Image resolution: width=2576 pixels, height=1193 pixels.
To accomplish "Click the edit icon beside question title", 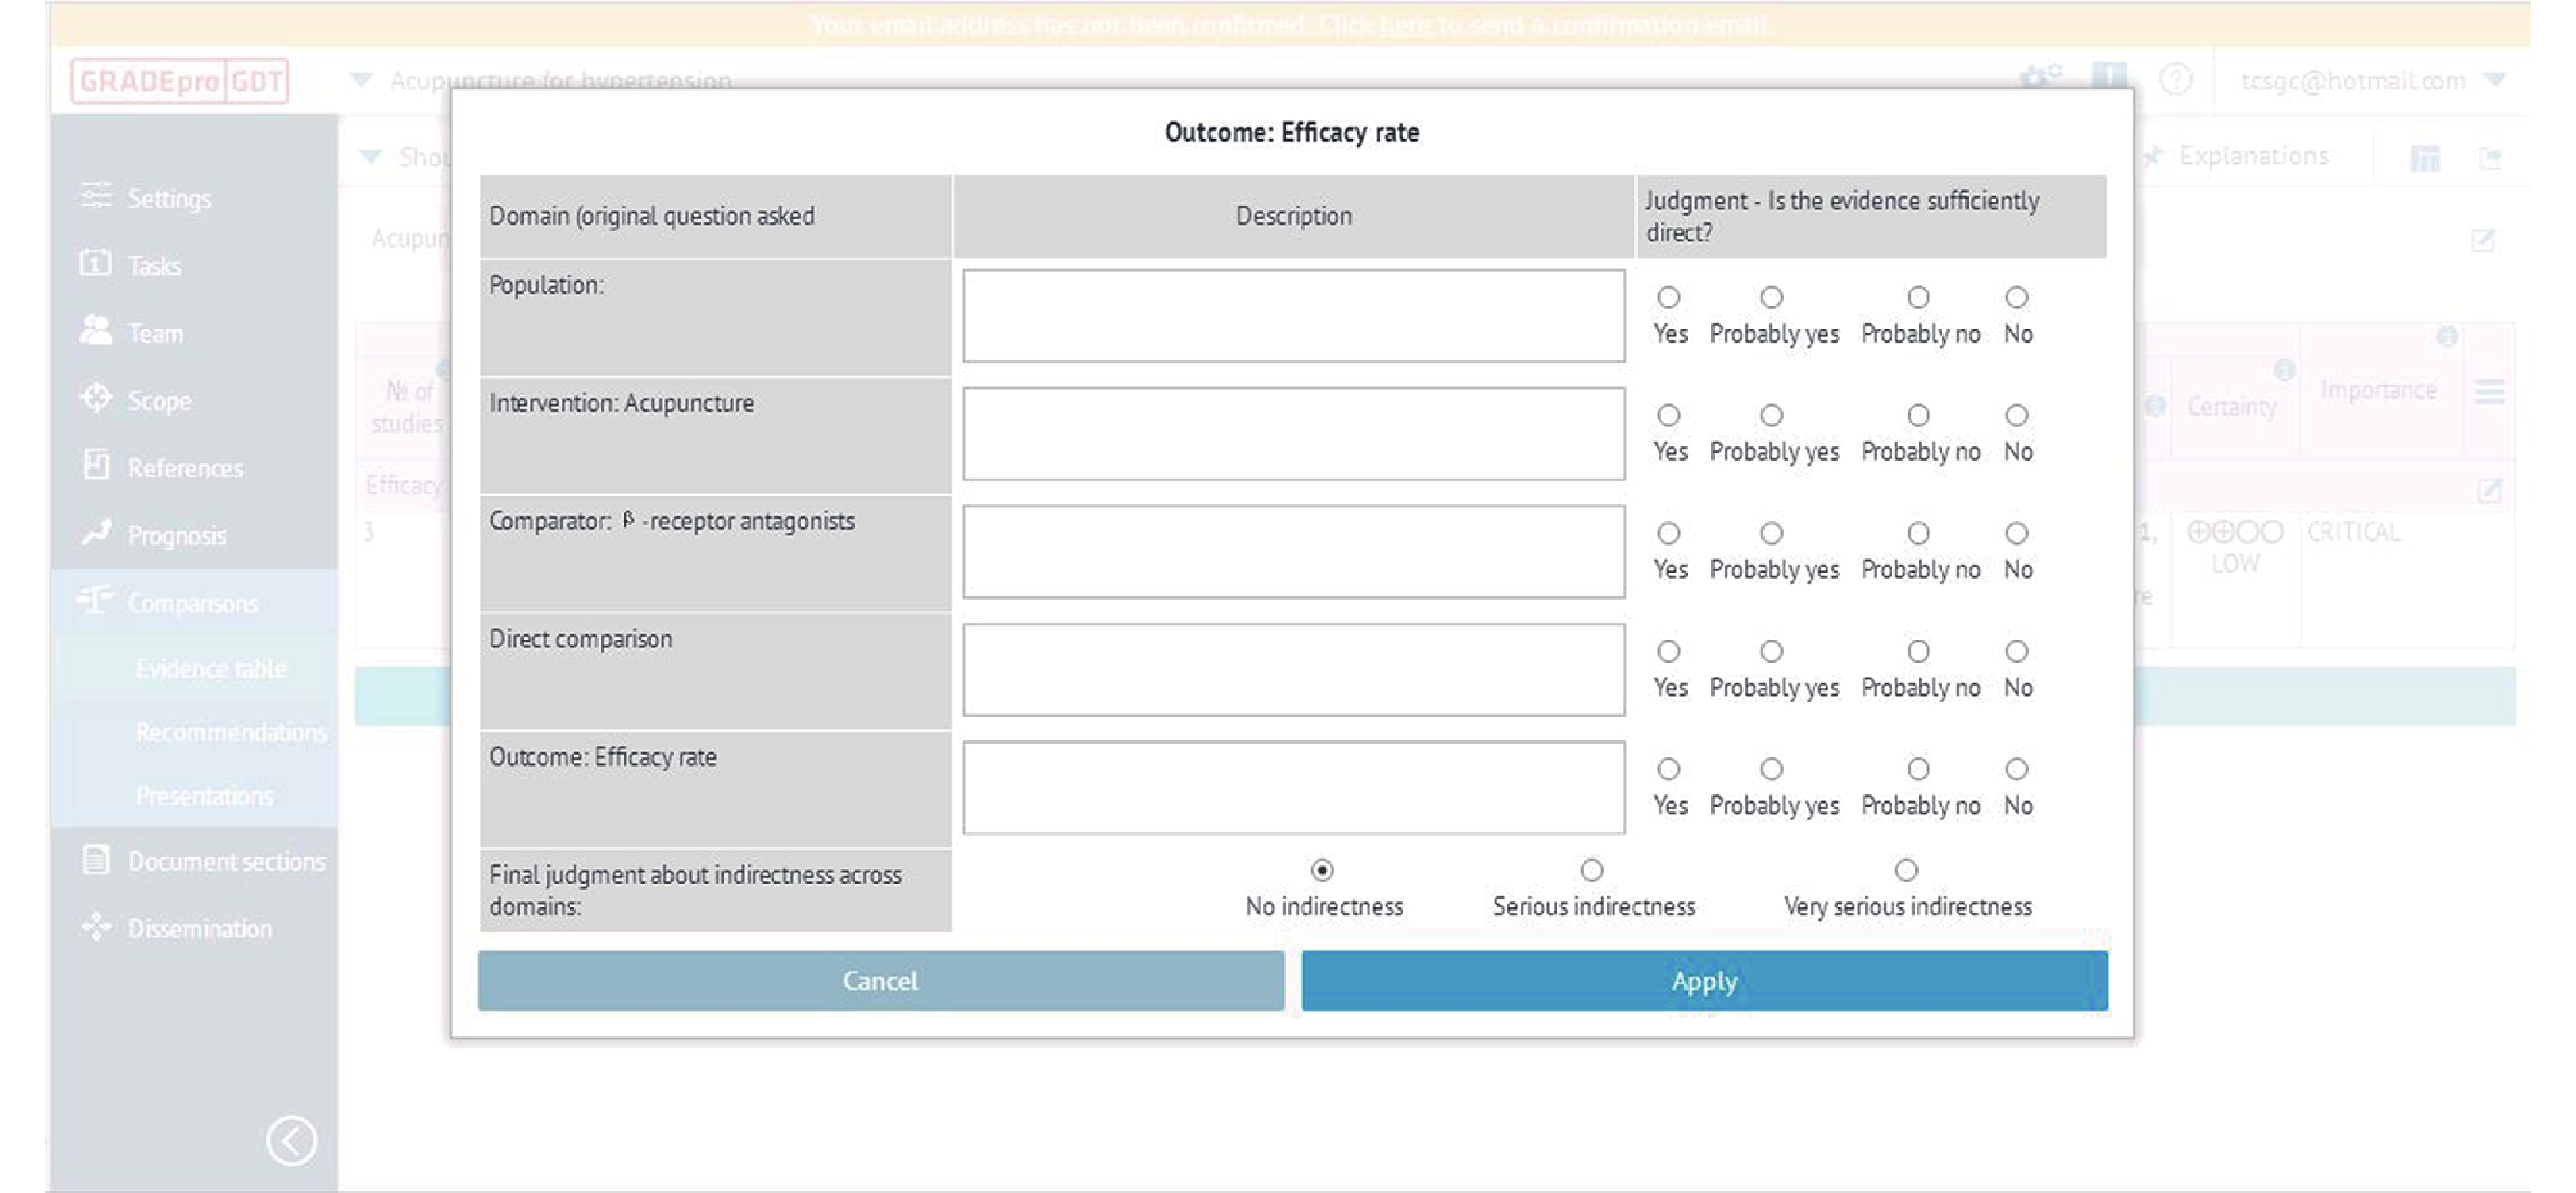I will click(2483, 240).
